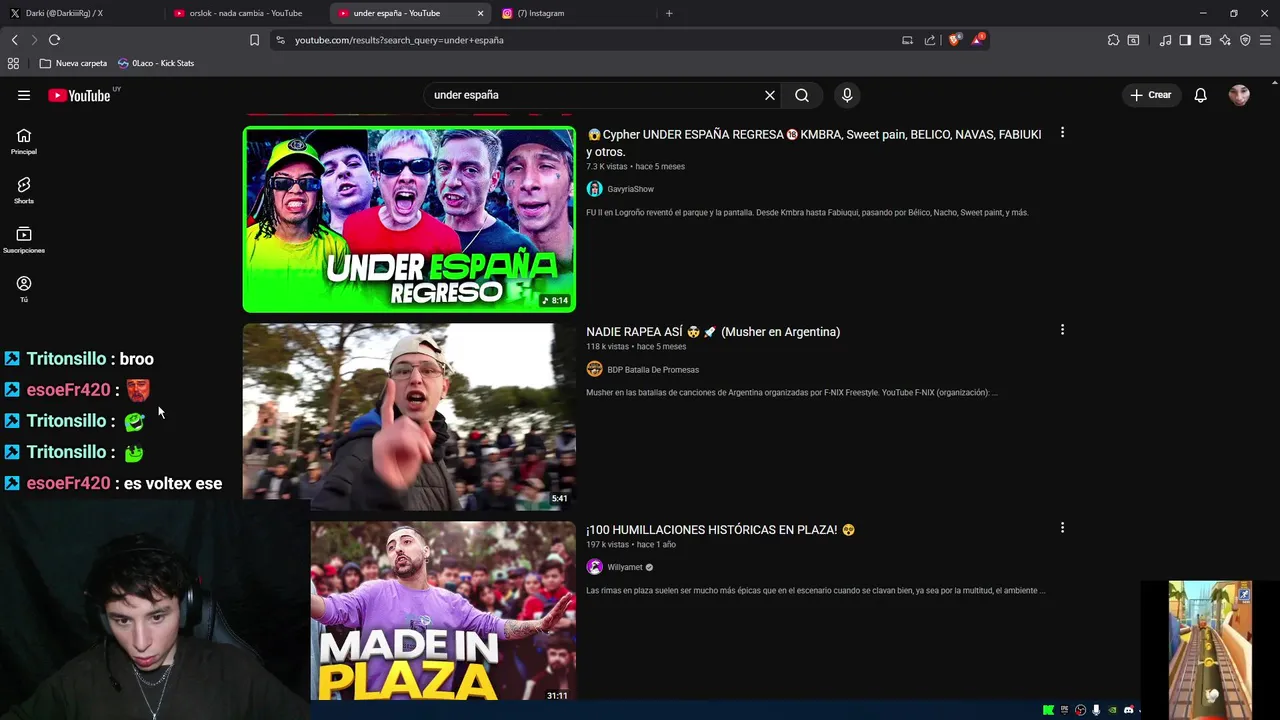The image size is (1280, 720).
Task: Click the video duration badge 8:14
Action: tap(555, 300)
